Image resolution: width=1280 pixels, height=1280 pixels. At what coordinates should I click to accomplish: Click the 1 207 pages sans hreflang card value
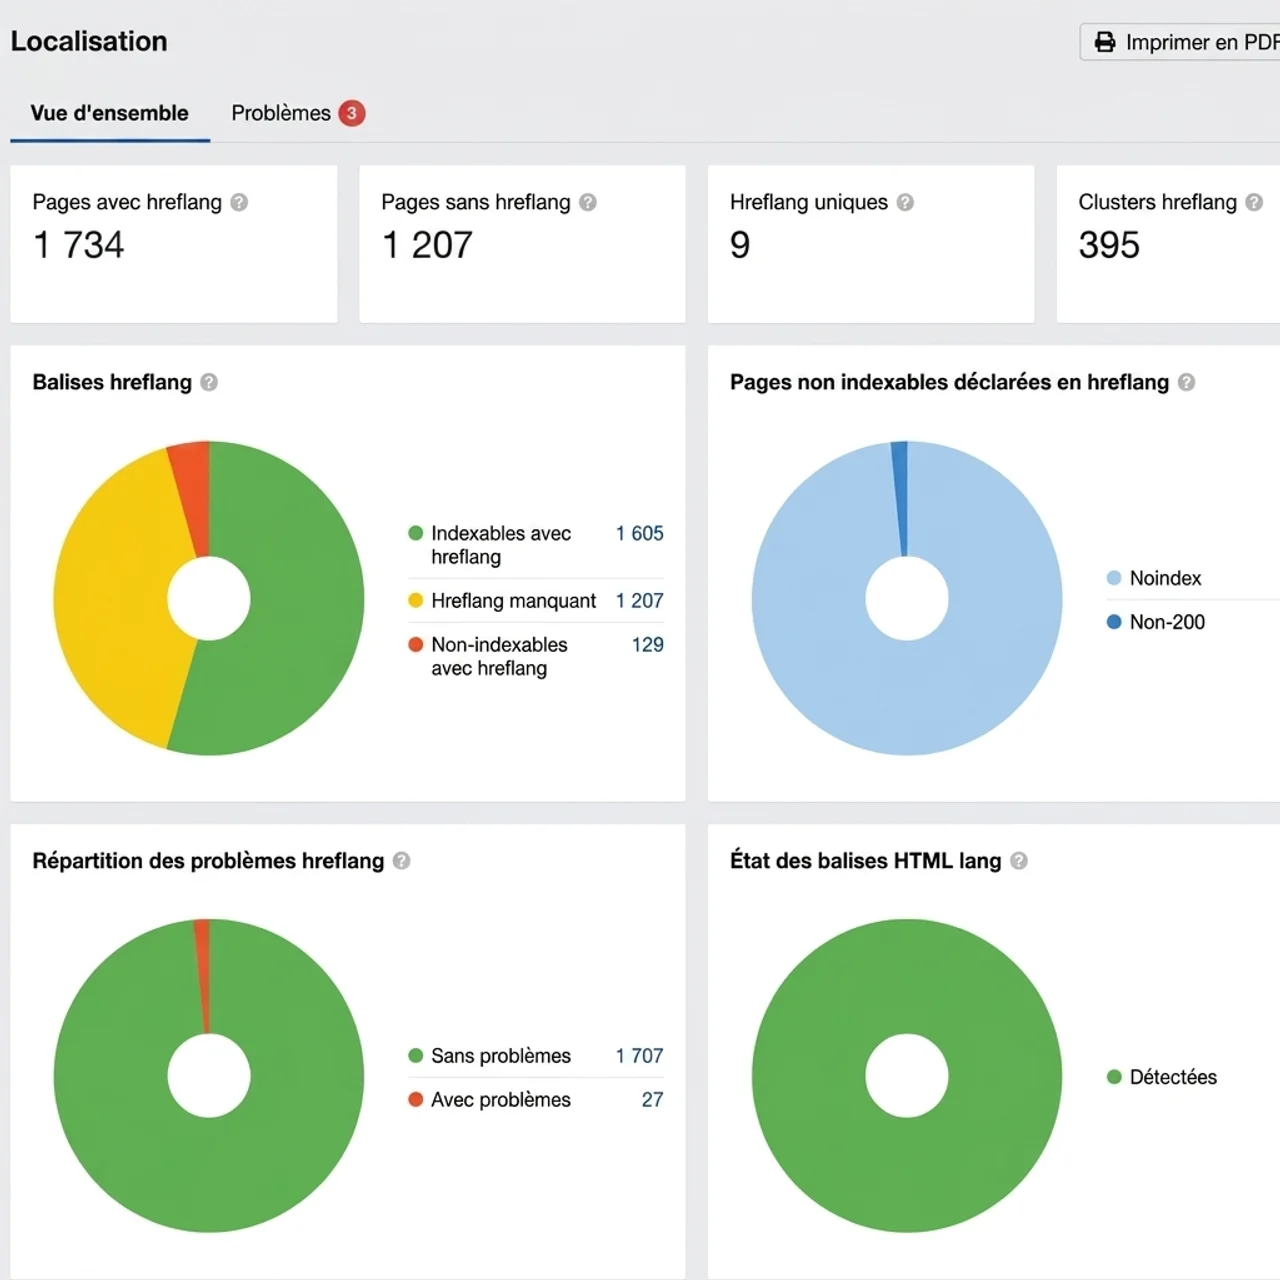(x=427, y=245)
